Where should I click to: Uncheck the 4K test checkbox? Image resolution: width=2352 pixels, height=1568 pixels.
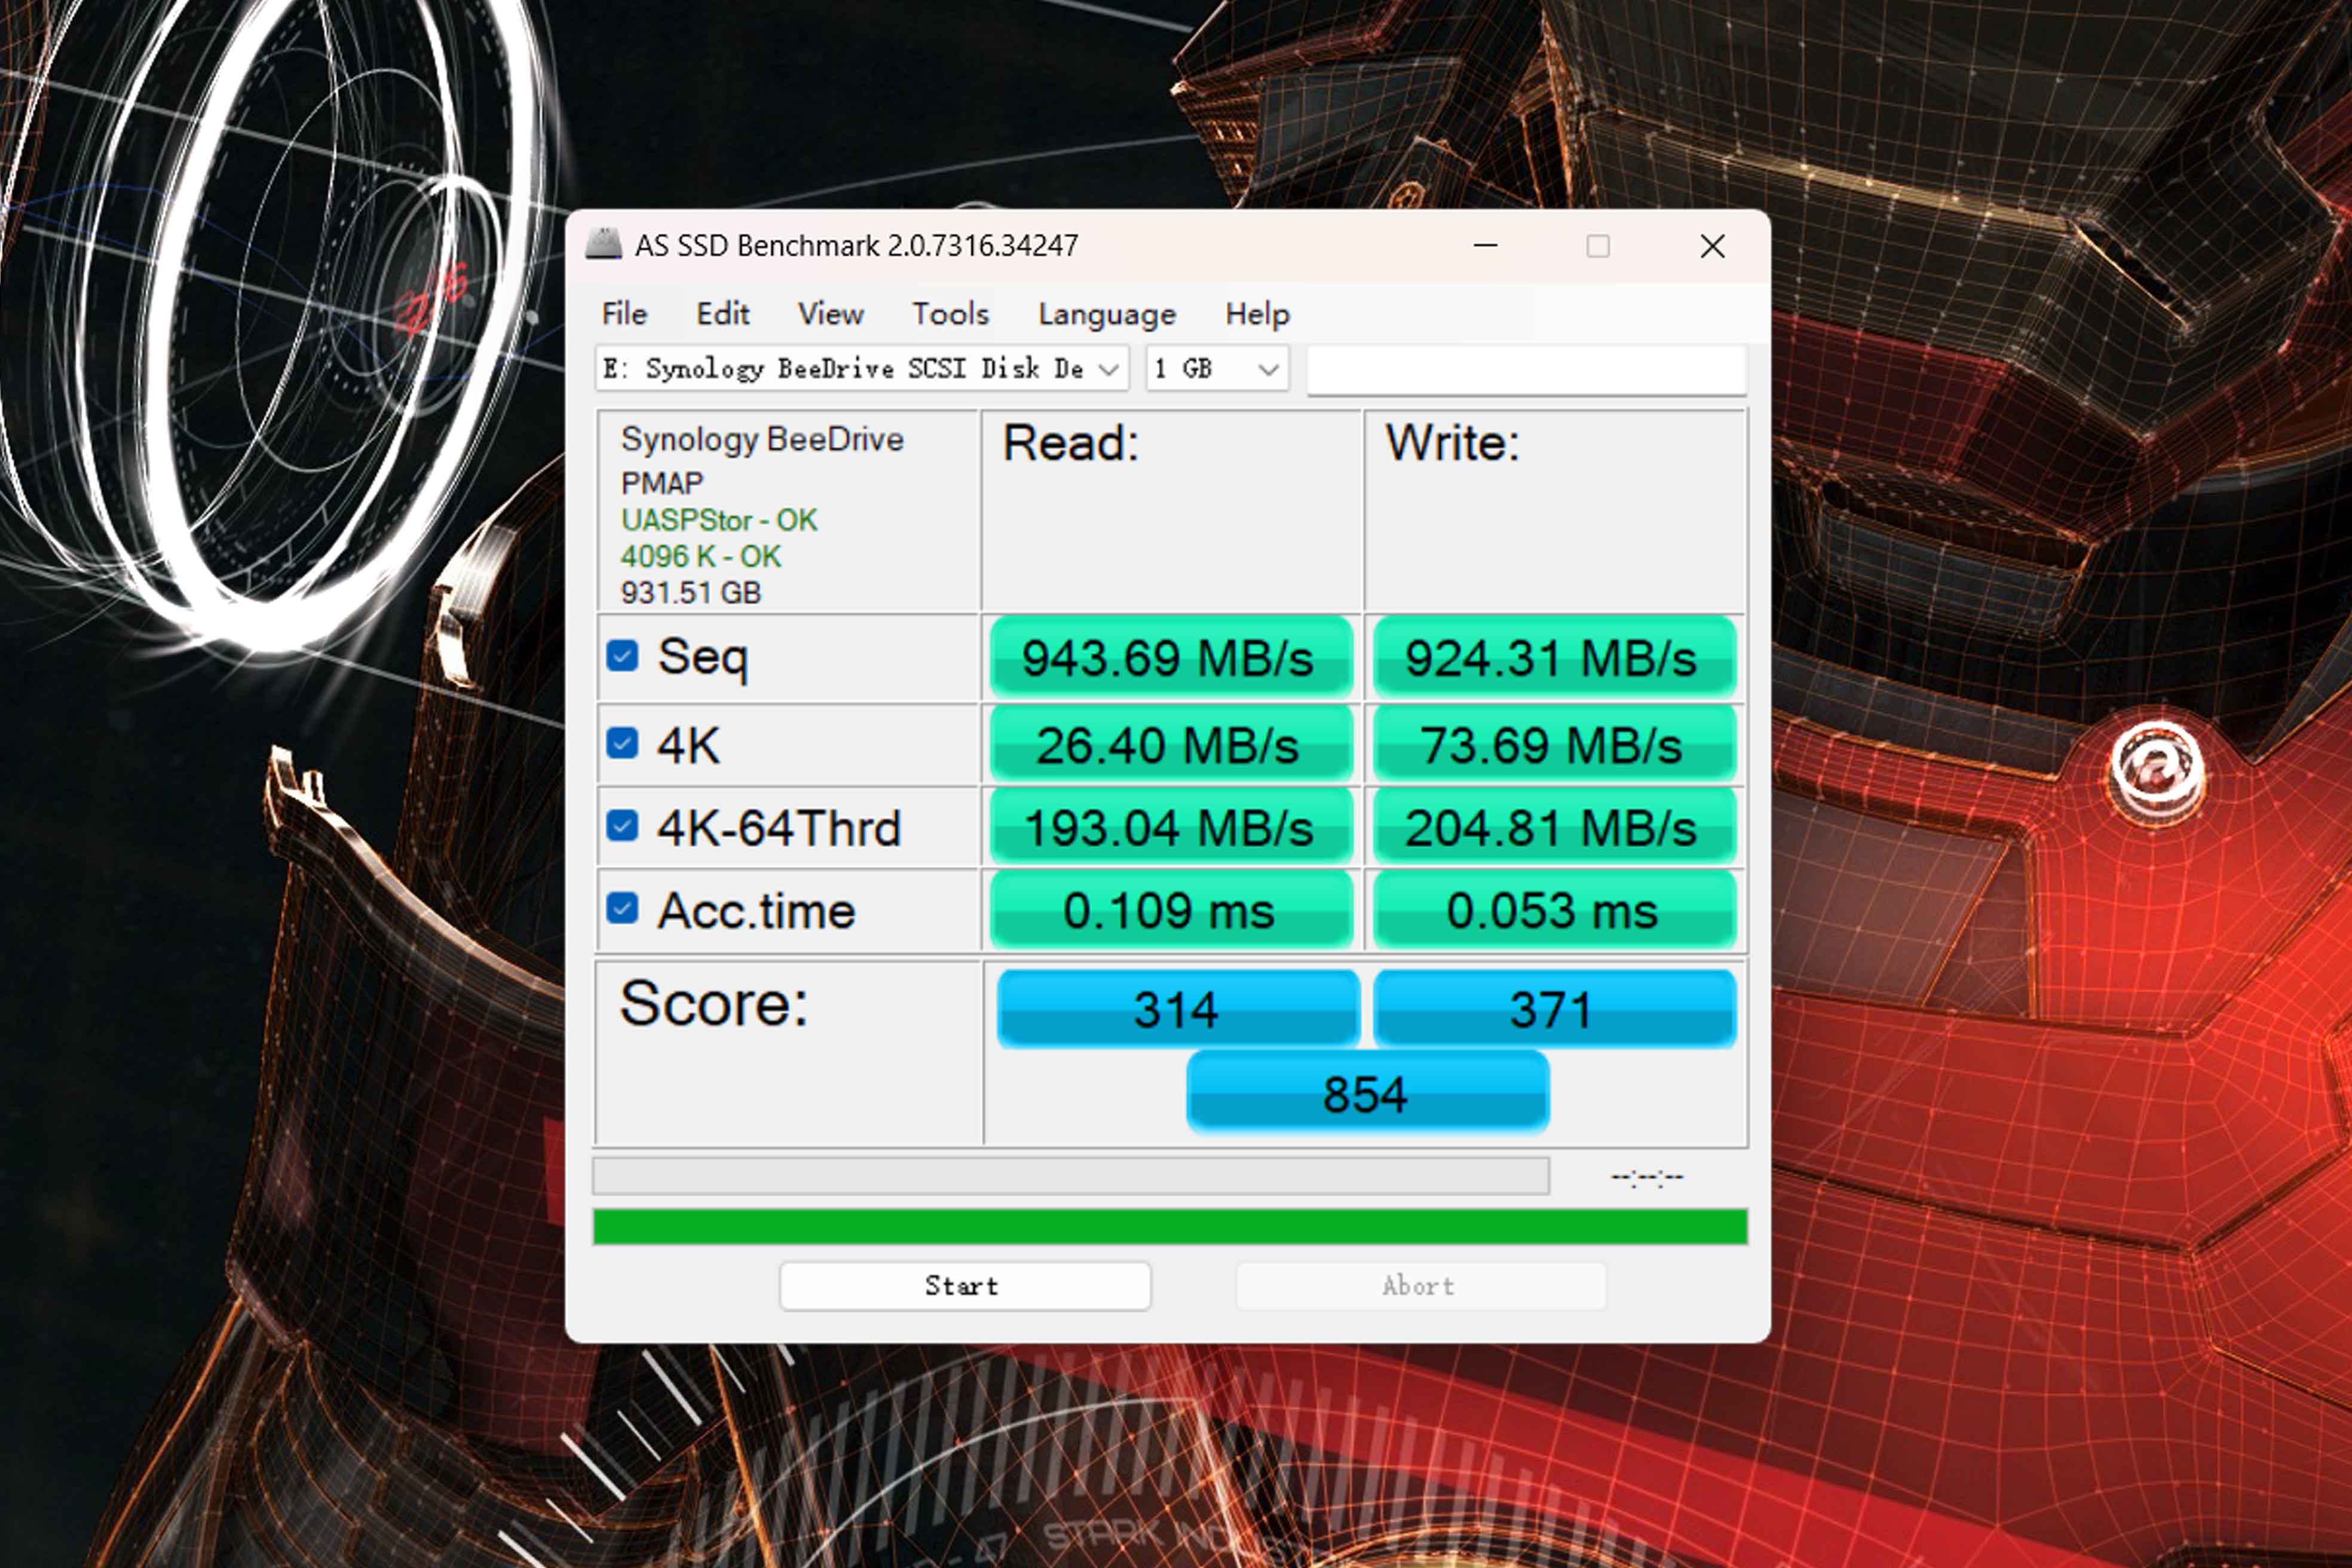(622, 743)
